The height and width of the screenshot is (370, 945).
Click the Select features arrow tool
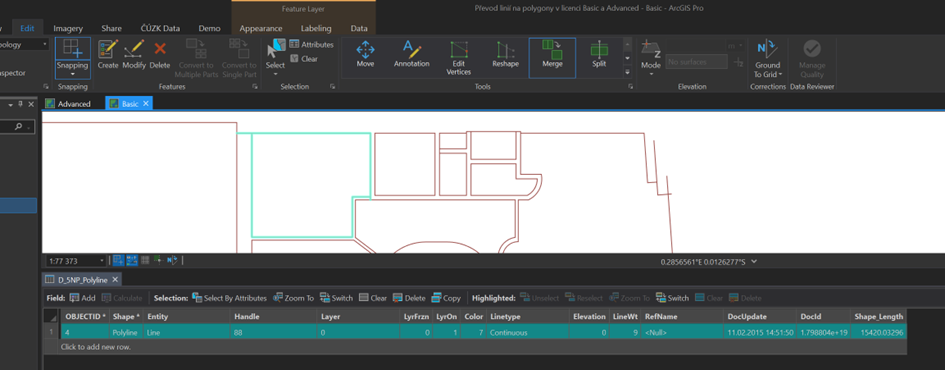(275, 54)
